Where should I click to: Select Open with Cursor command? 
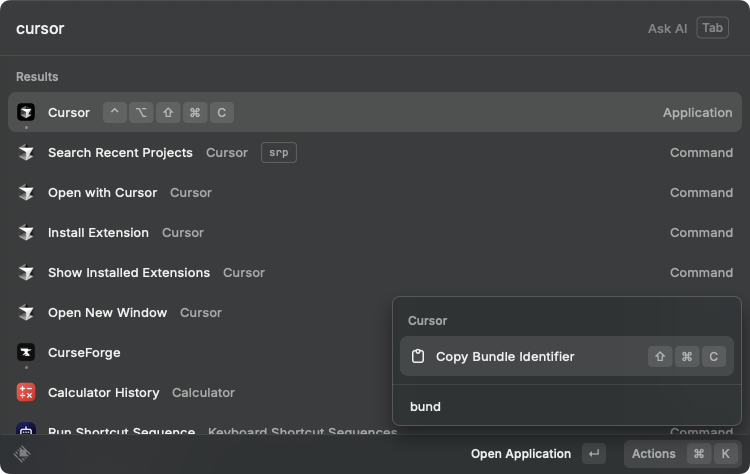[375, 193]
